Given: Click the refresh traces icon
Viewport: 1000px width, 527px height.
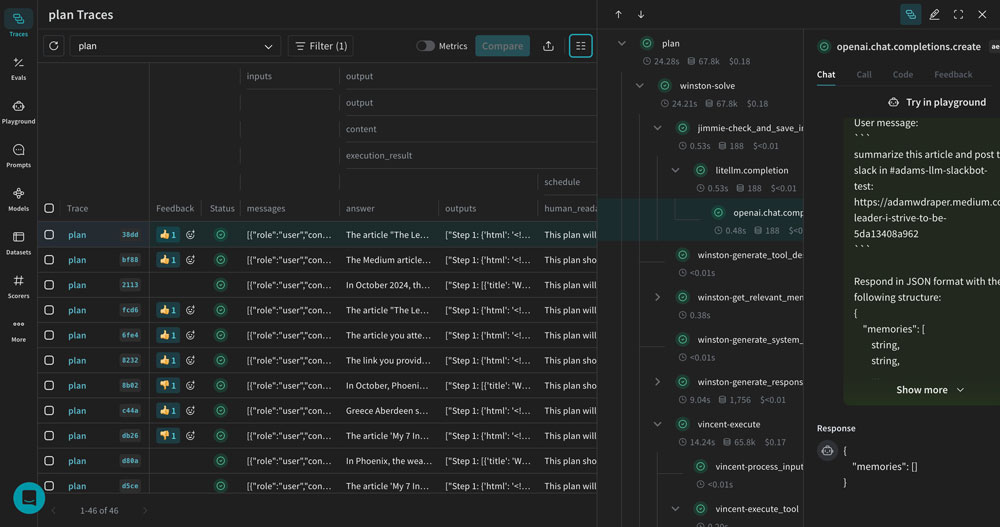Looking at the screenshot, I should pos(53,46).
